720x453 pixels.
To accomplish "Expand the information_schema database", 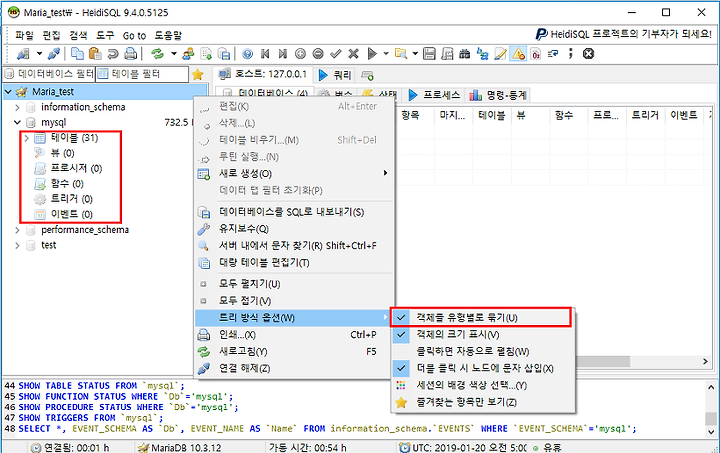I will (x=17, y=107).
